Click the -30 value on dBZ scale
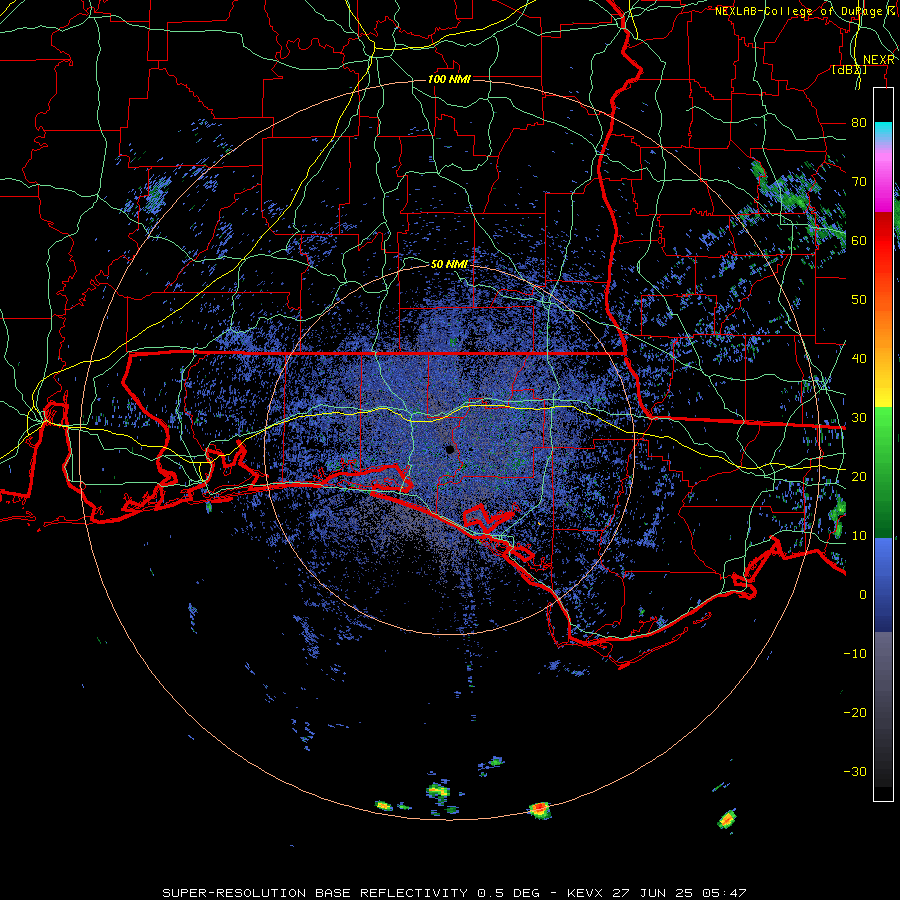The width and height of the screenshot is (900, 900). pyautogui.click(x=855, y=771)
